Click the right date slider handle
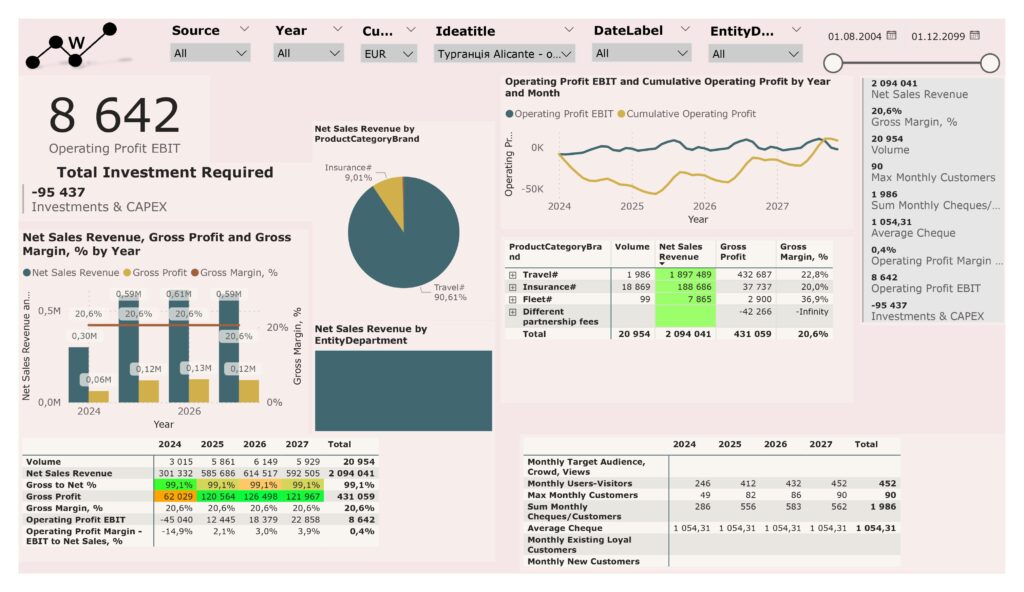The width and height of the screenshot is (1024, 592). click(x=989, y=63)
